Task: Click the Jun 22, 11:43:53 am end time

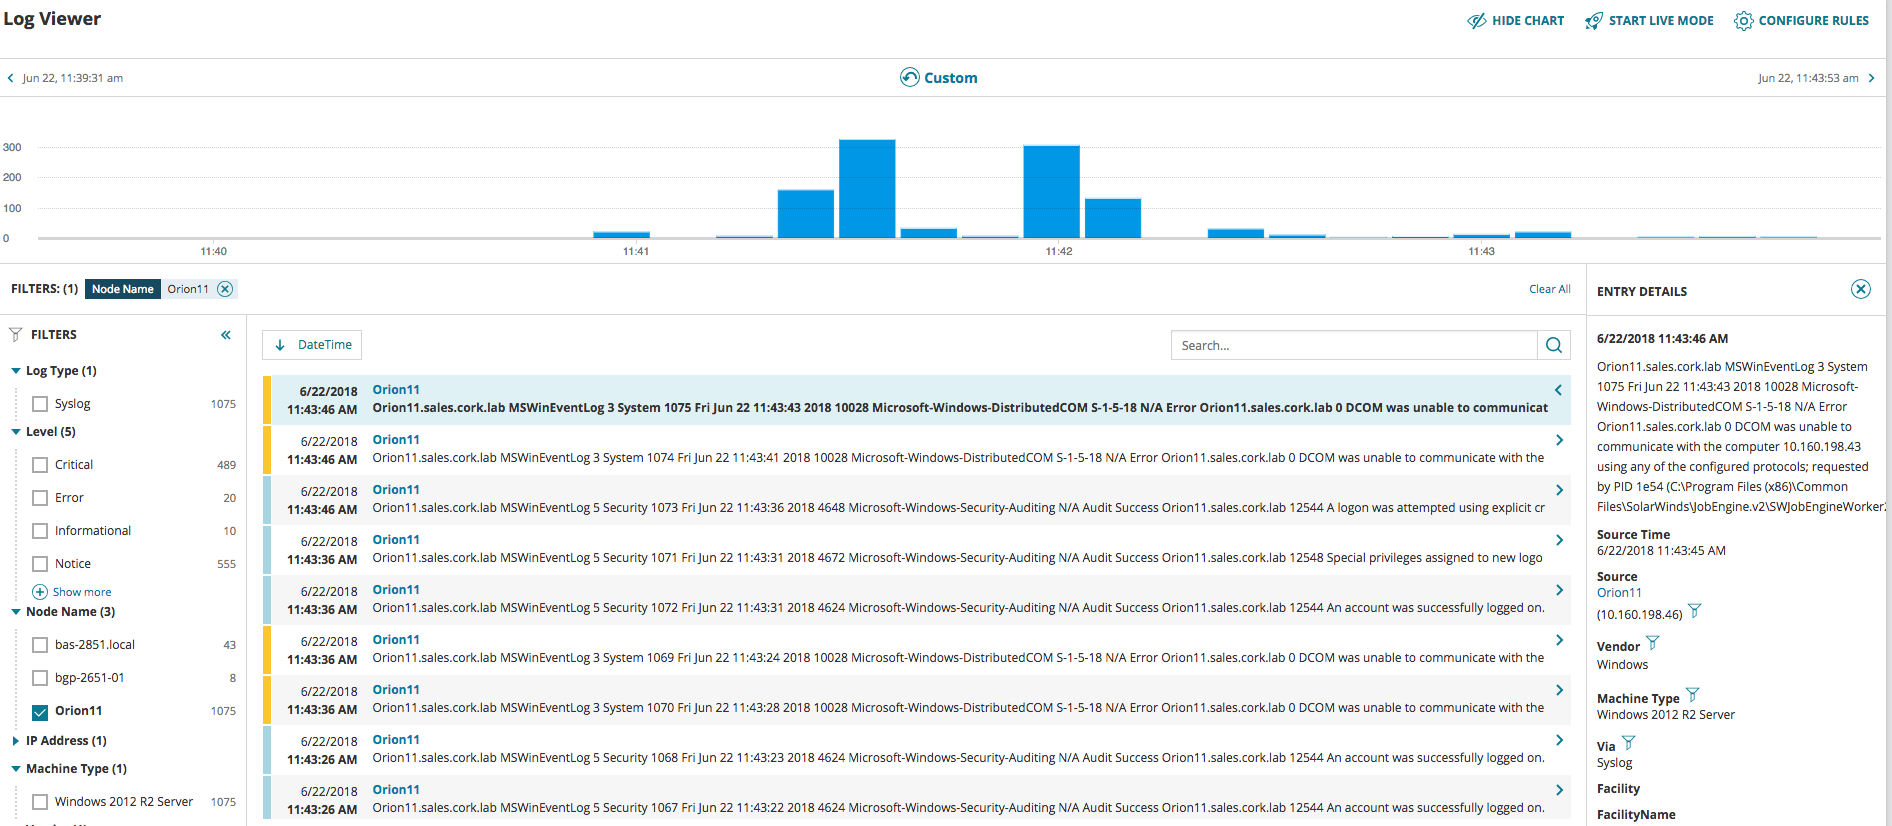Action: [x=1808, y=78]
